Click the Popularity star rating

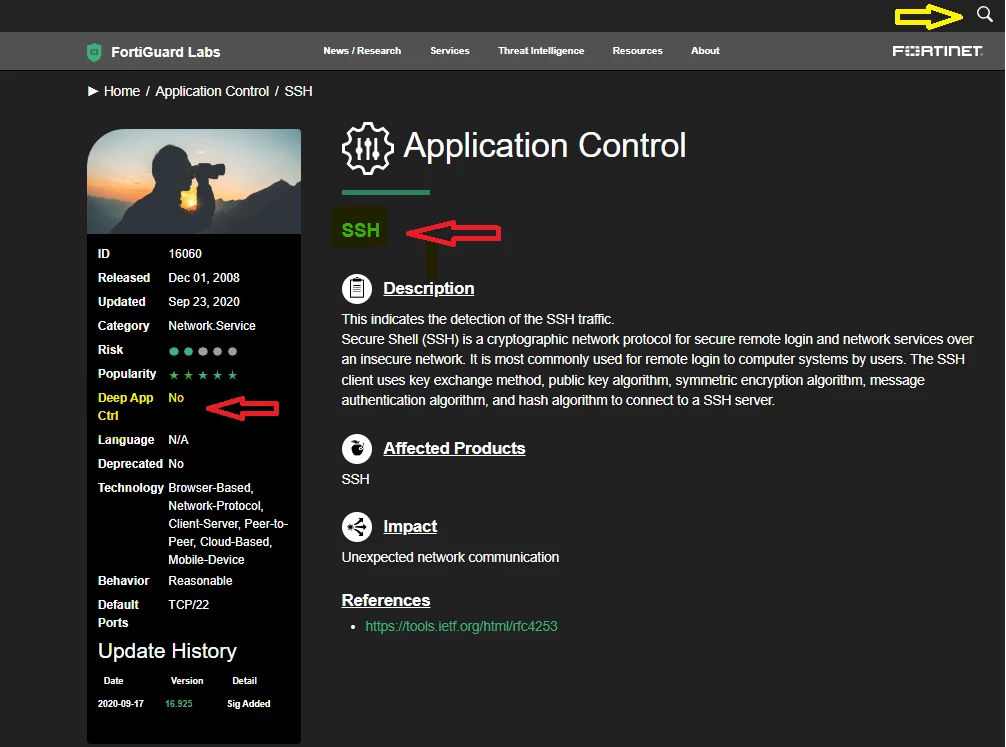click(x=203, y=375)
